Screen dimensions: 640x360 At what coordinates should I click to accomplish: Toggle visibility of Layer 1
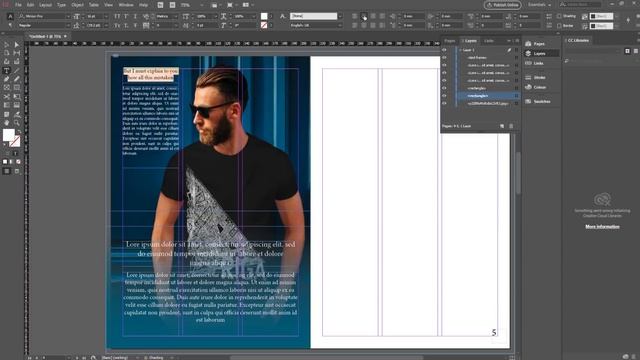(x=444, y=50)
